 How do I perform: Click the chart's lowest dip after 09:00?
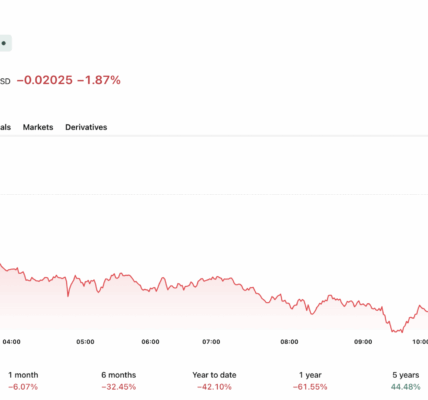pos(397,331)
